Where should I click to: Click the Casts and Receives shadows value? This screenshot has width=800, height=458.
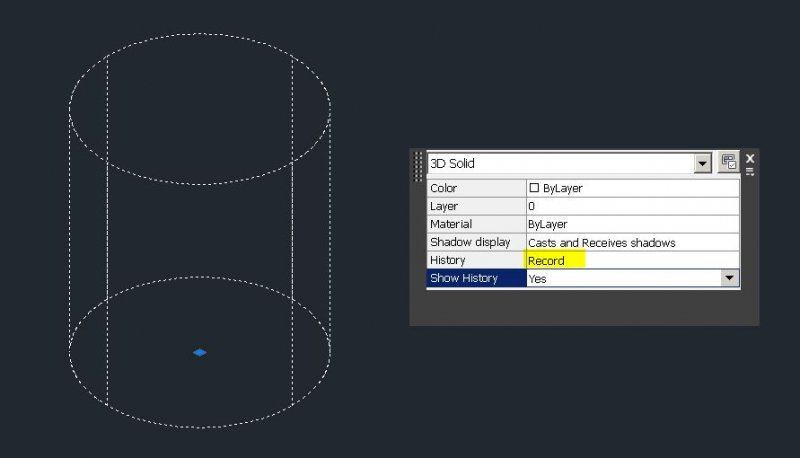[x=633, y=242]
